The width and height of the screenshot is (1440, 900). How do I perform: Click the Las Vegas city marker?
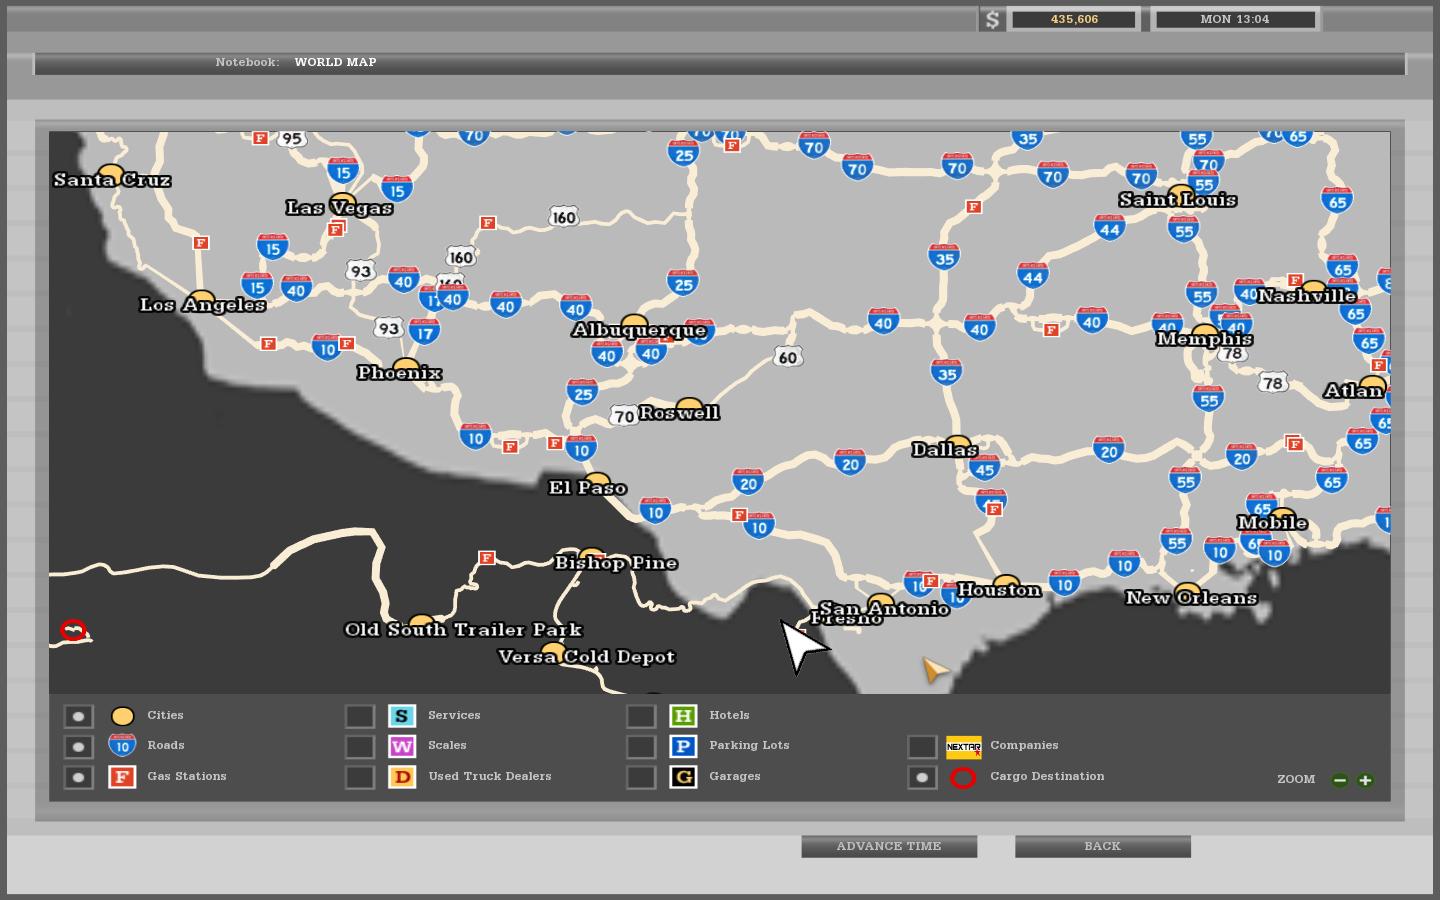pos(342,203)
